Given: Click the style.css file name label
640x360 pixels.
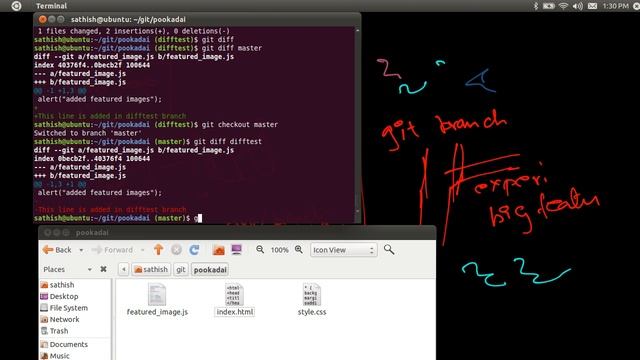Looking at the screenshot, I should click(x=312, y=312).
